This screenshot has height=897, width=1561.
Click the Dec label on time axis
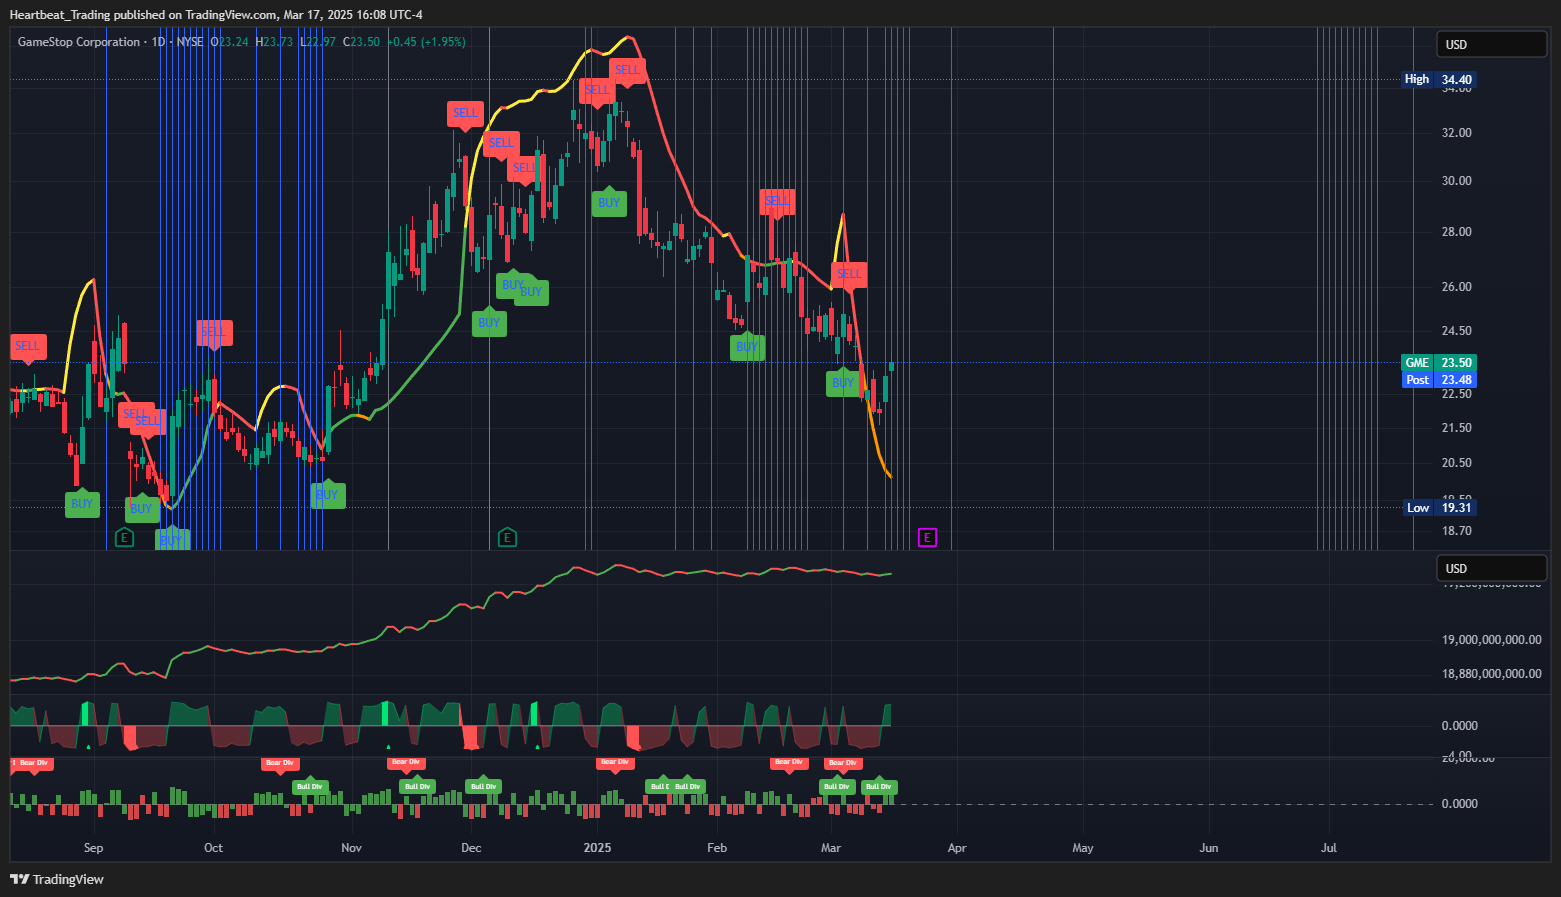471,848
